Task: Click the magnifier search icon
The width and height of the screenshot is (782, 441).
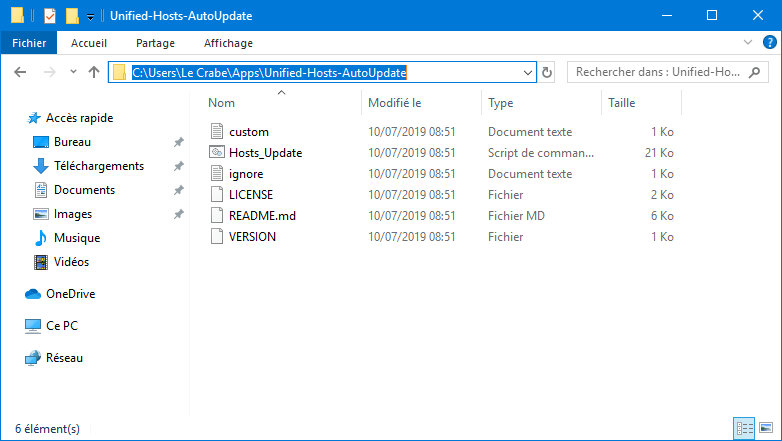Action: [755, 72]
